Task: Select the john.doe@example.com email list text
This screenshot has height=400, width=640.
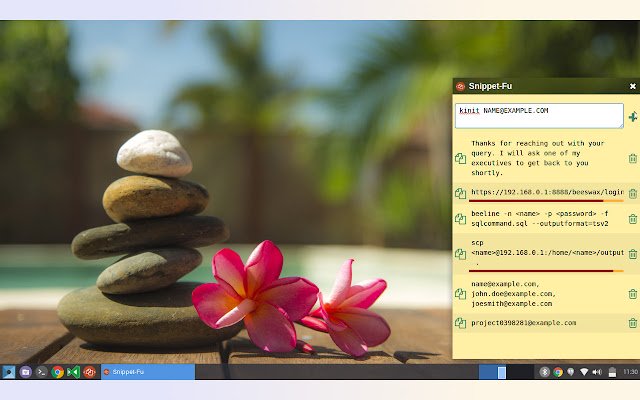Action: [x=513, y=293]
